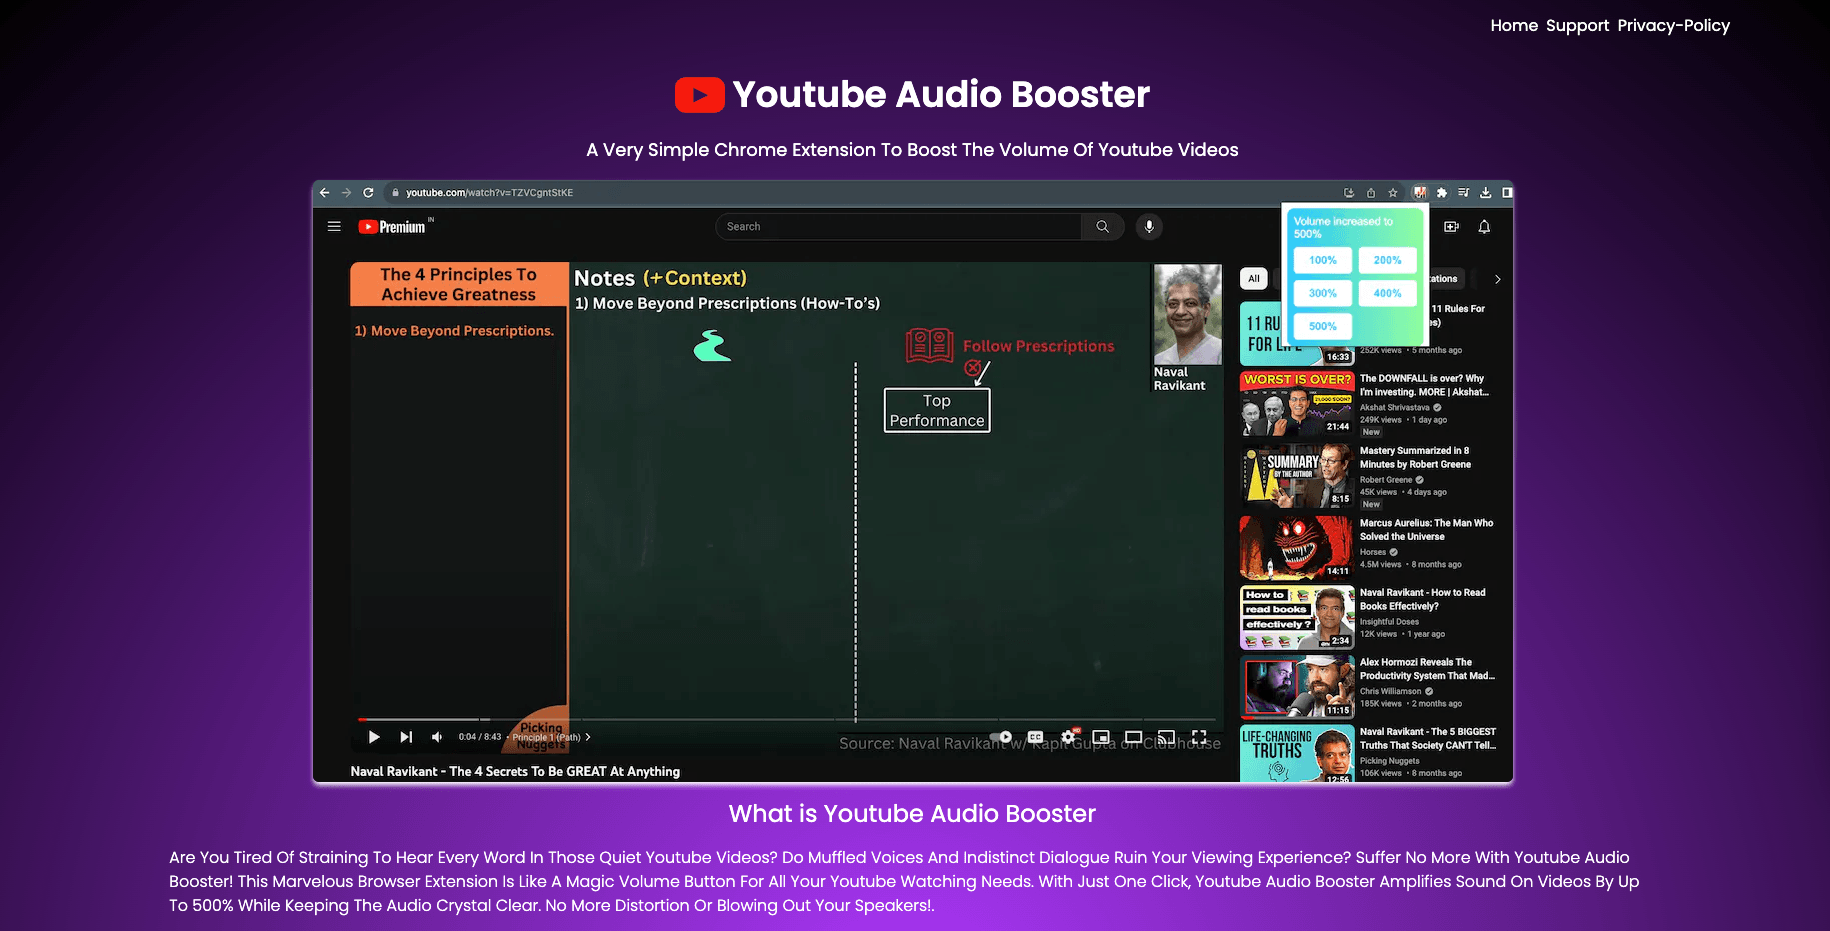Image resolution: width=1830 pixels, height=931 pixels.
Task: Click the share icon in the address bar
Action: pos(1371,193)
